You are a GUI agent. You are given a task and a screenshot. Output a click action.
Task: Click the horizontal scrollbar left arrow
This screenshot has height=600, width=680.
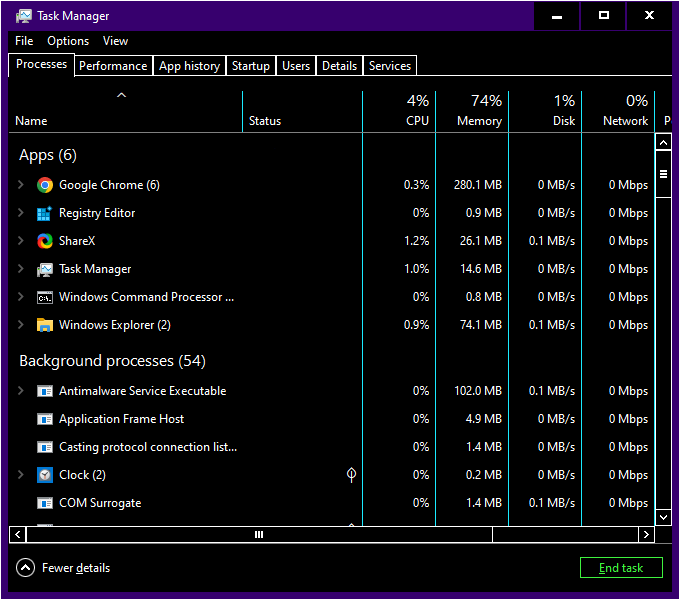(x=17, y=535)
